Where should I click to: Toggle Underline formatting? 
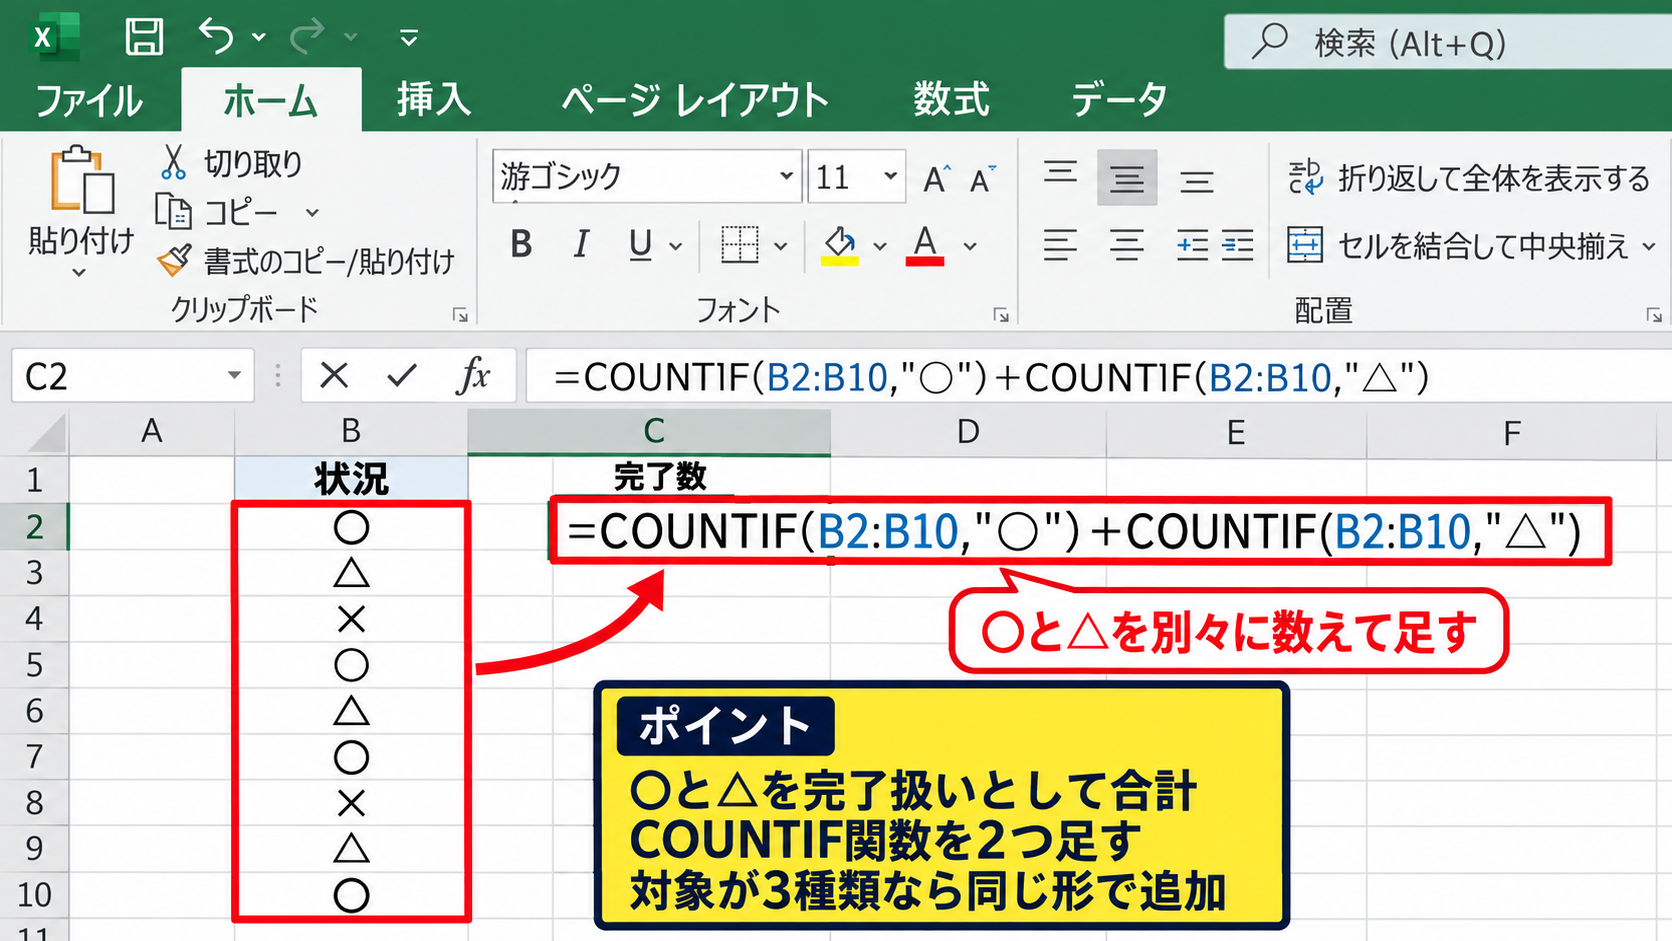coord(641,245)
